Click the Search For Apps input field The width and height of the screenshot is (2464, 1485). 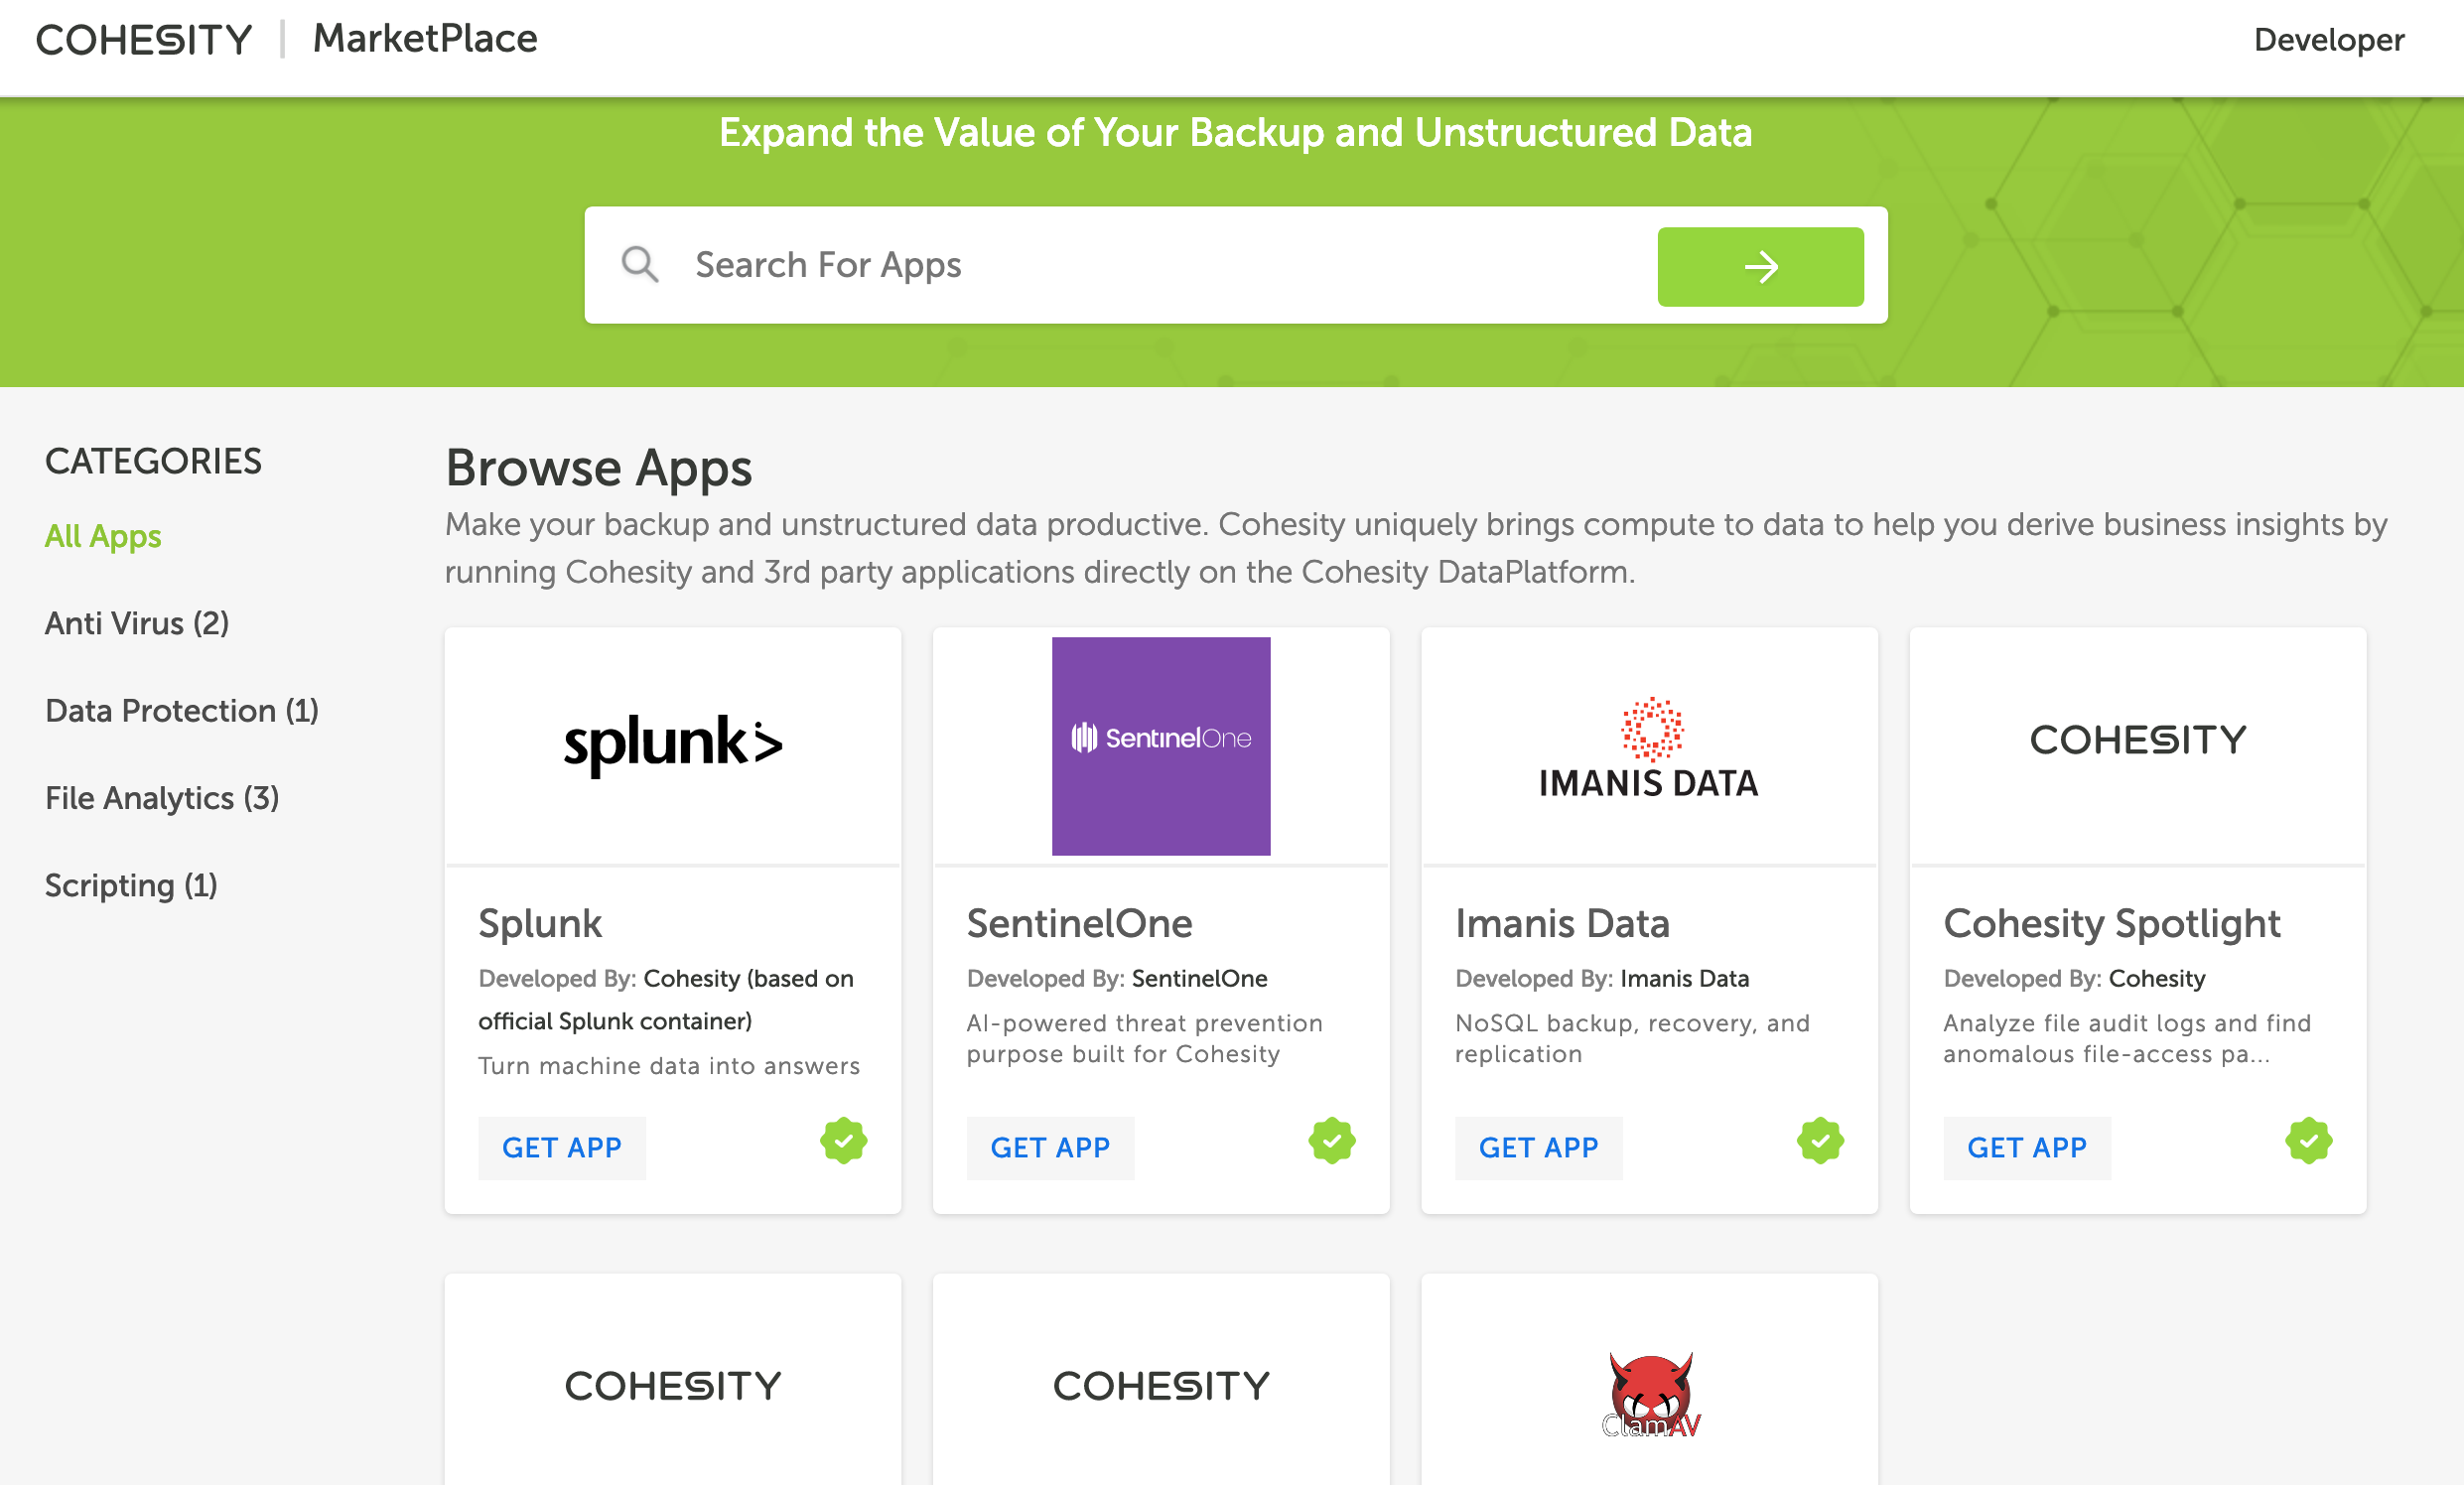(x=1100, y=264)
